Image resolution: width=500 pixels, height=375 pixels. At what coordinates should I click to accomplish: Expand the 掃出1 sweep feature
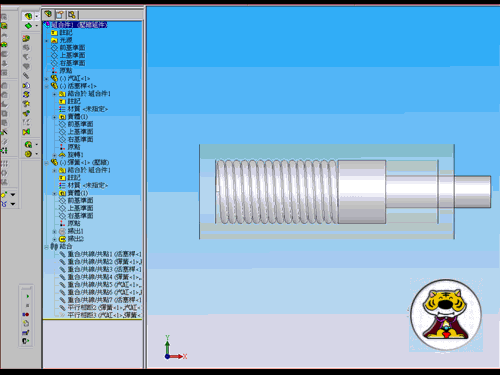coord(55,232)
